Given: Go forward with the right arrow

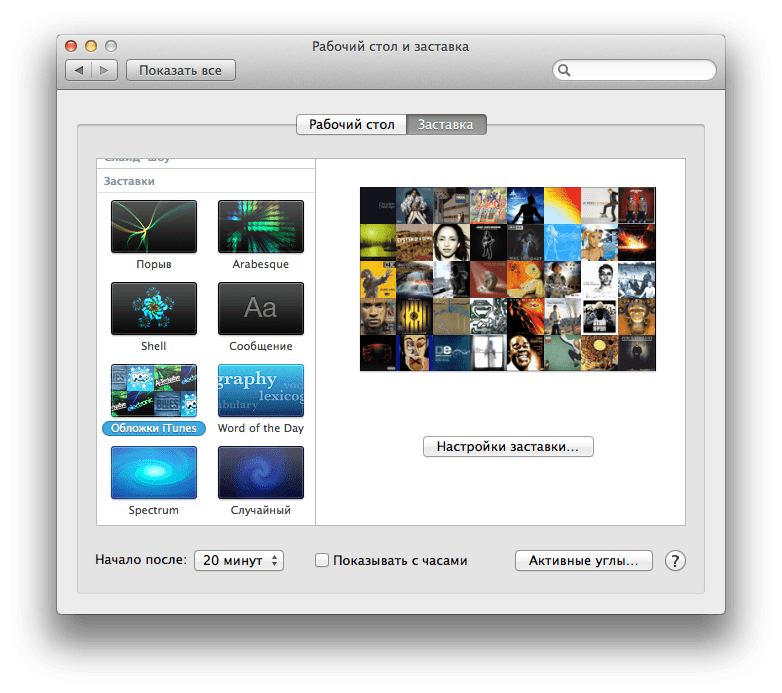Looking at the screenshot, I should click(105, 70).
